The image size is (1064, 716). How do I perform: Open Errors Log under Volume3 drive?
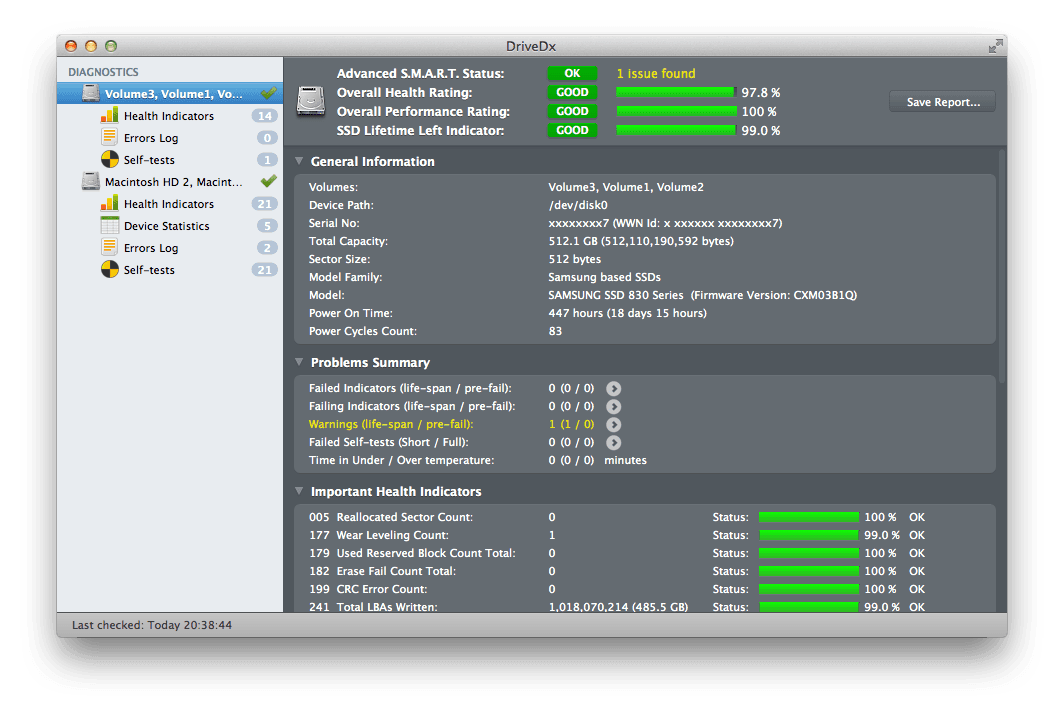click(x=151, y=138)
